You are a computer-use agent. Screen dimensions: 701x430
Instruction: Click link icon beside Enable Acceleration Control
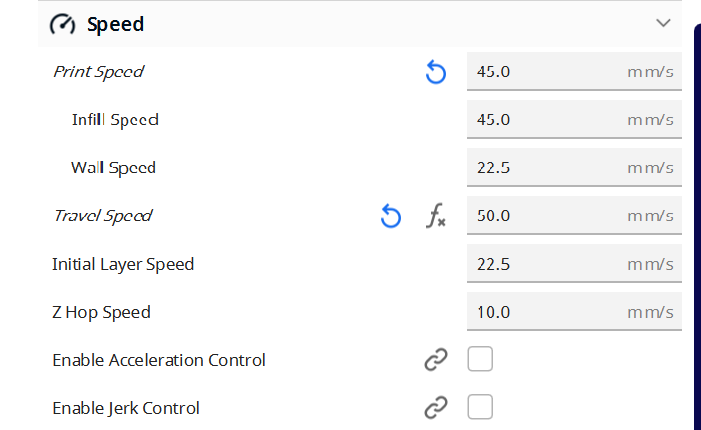436,360
